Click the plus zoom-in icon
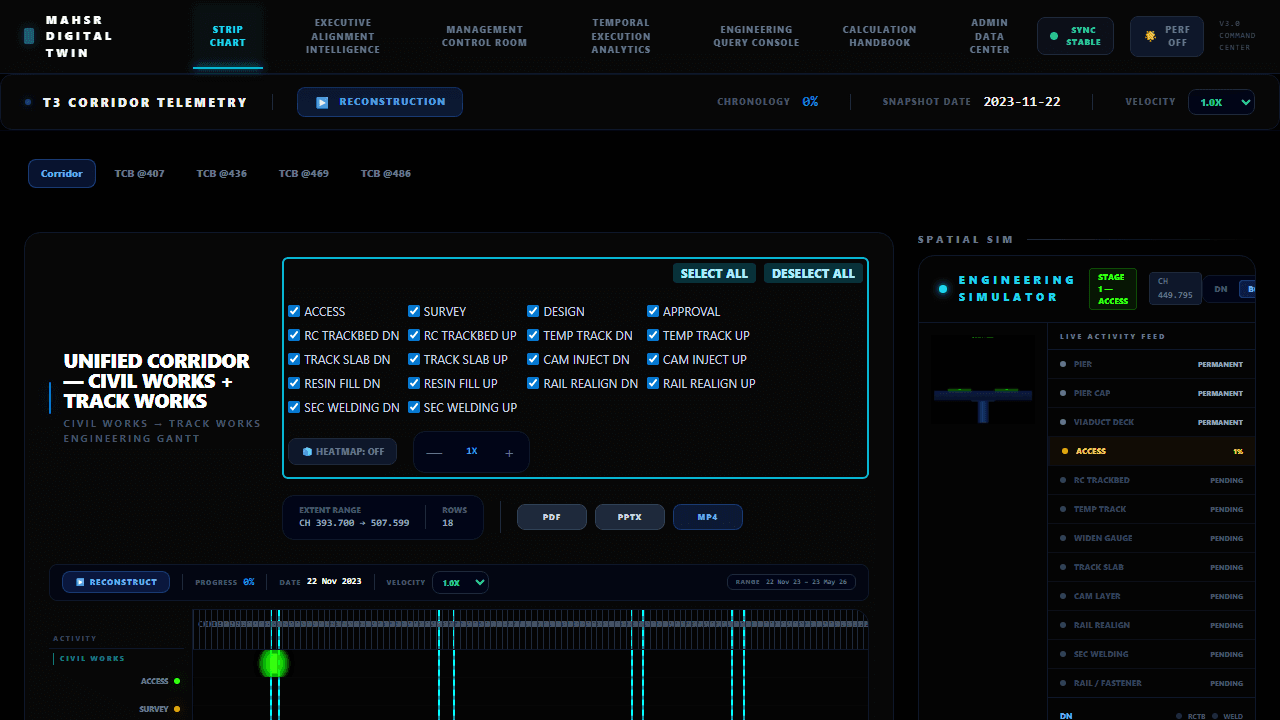 (x=509, y=453)
